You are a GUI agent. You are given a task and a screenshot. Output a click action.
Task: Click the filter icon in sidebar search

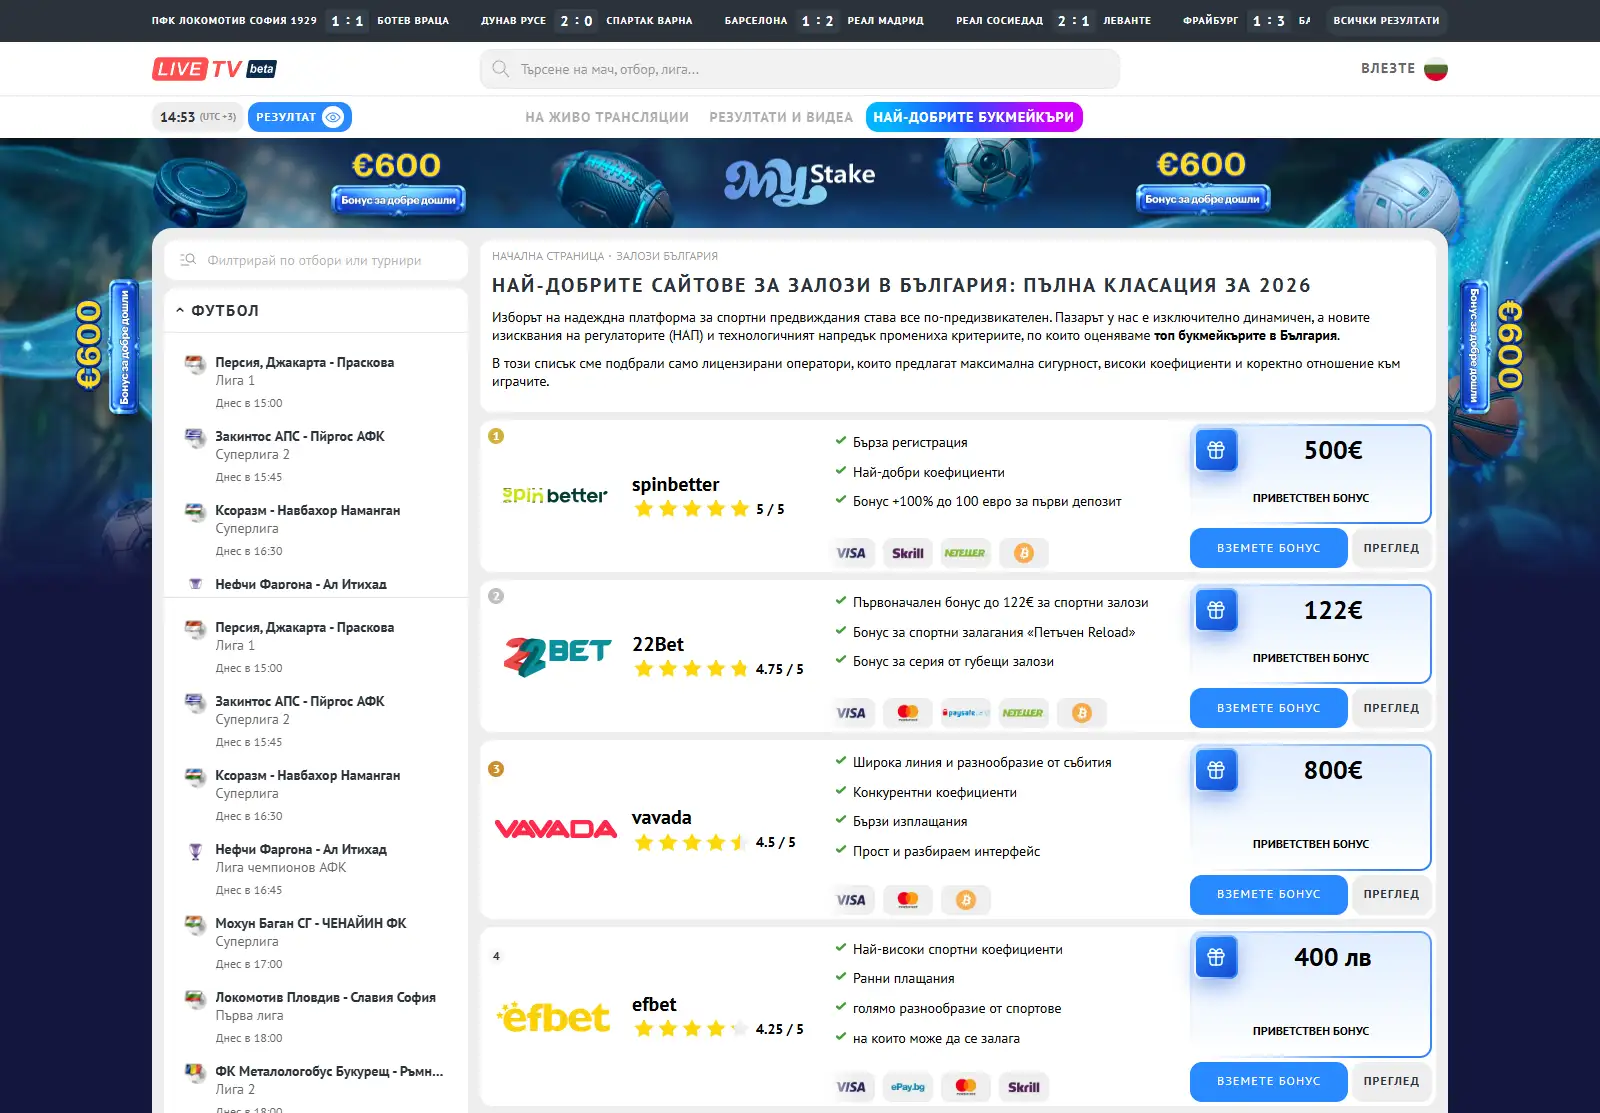(x=188, y=260)
